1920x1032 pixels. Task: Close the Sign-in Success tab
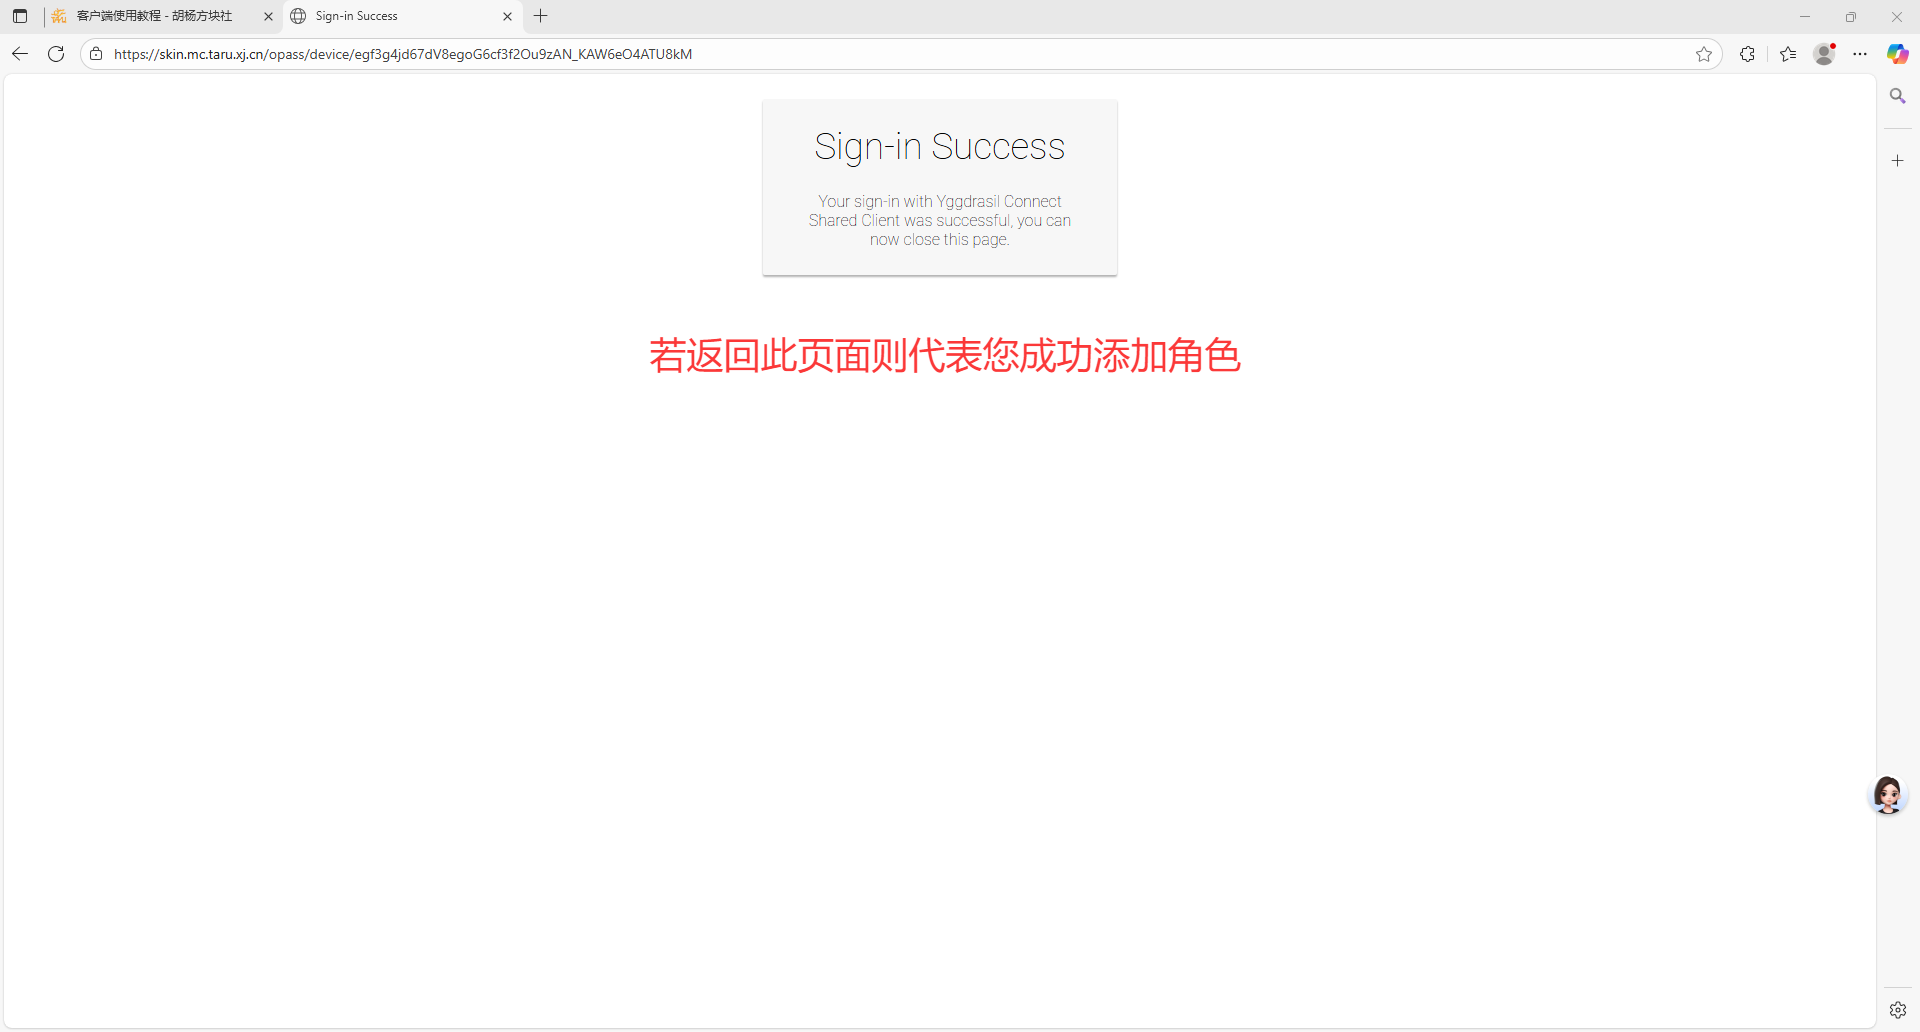pos(507,16)
